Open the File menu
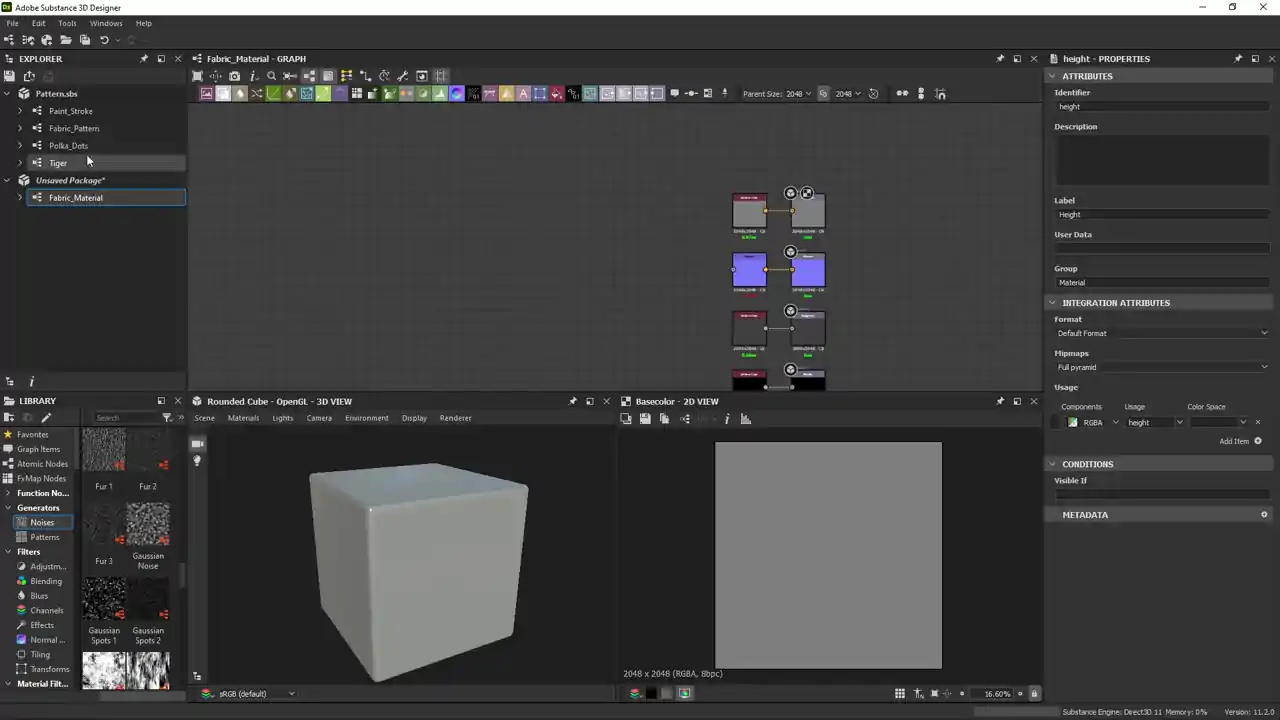 pyautogui.click(x=12, y=23)
